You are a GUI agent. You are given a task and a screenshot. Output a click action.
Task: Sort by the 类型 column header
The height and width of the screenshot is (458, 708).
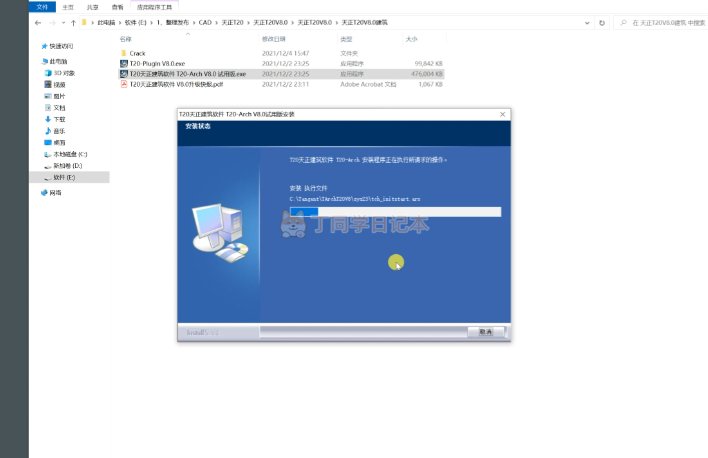tap(346, 39)
